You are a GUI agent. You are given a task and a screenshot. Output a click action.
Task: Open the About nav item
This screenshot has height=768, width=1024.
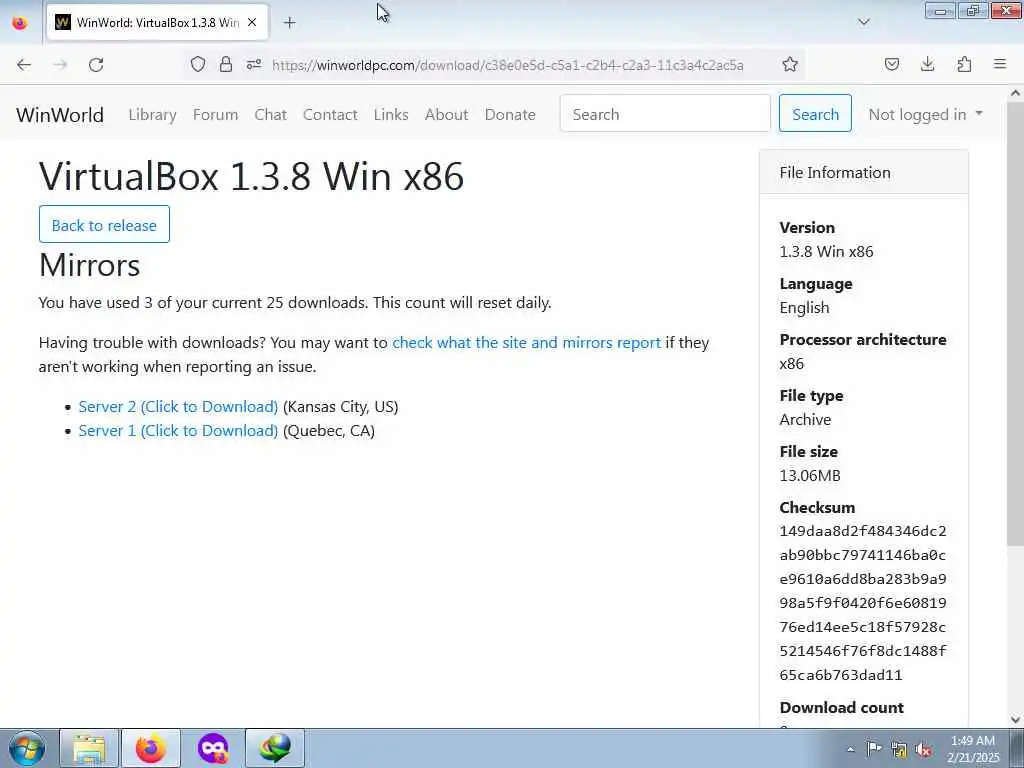[x=447, y=114]
